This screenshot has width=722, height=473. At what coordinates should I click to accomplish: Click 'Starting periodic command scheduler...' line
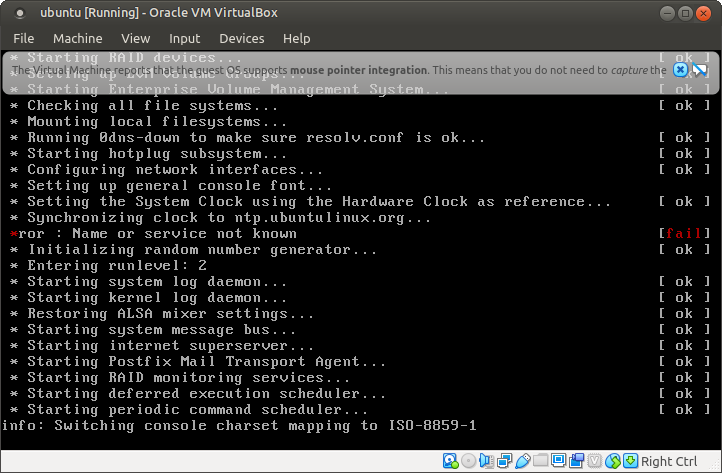click(x=189, y=409)
